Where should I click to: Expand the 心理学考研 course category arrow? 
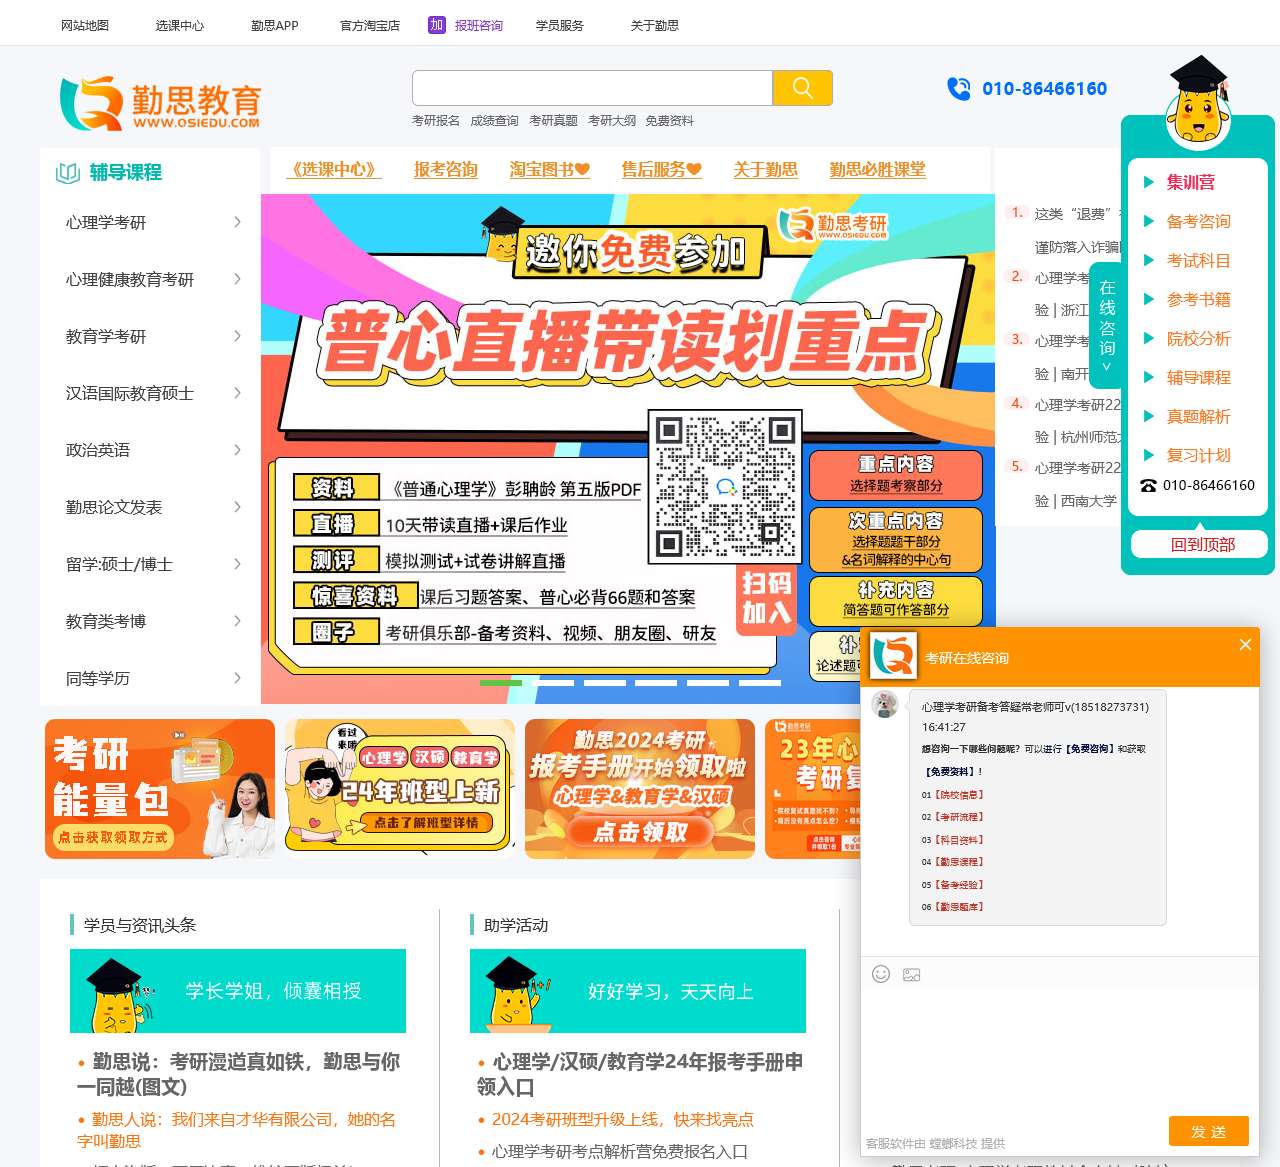coord(237,222)
